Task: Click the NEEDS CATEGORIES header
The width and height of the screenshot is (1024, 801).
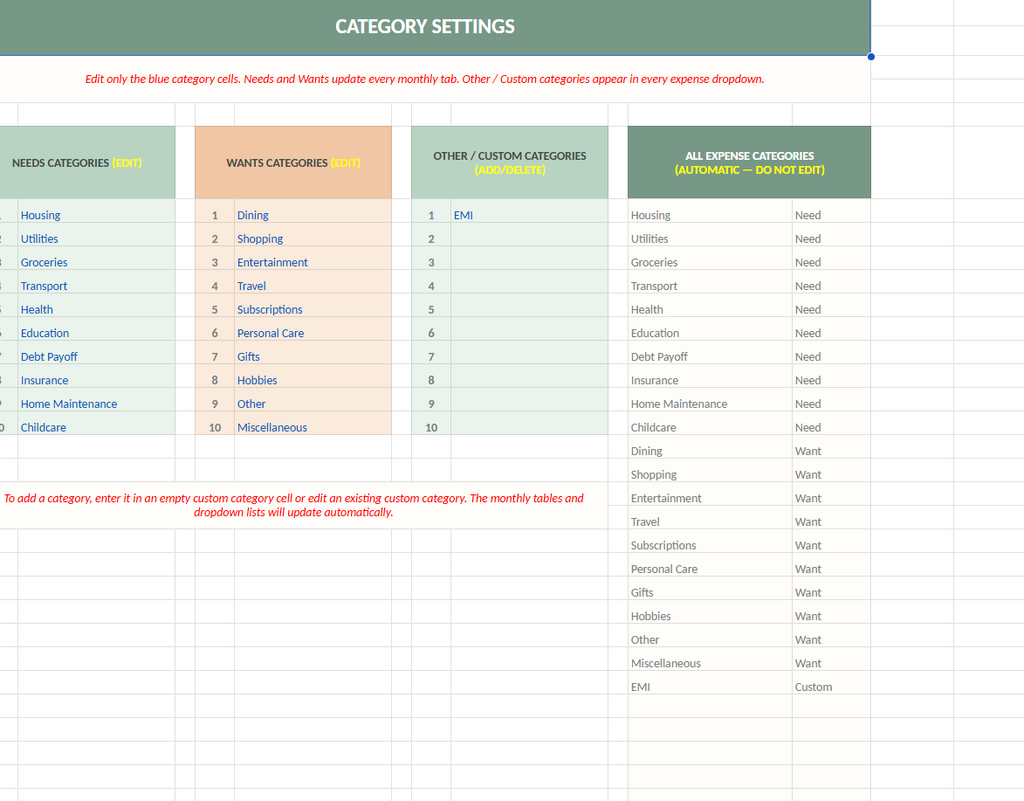Action: click(88, 163)
